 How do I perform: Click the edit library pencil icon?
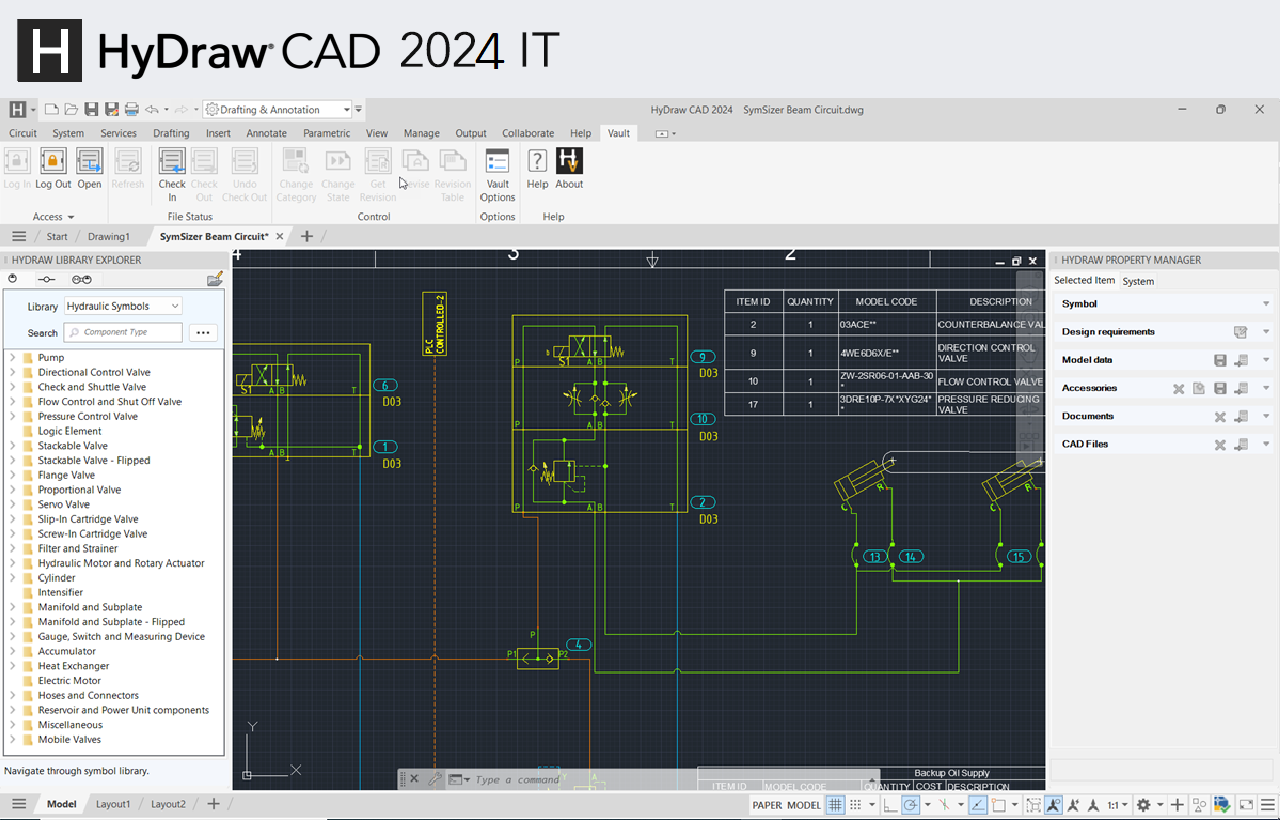click(x=214, y=279)
